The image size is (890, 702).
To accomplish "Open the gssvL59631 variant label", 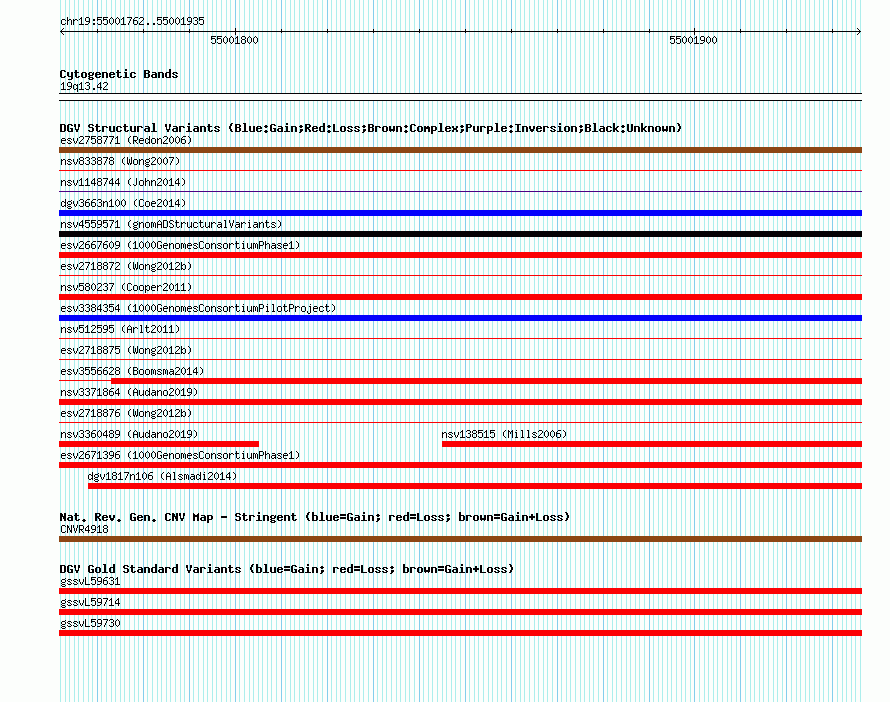I will click(90, 581).
